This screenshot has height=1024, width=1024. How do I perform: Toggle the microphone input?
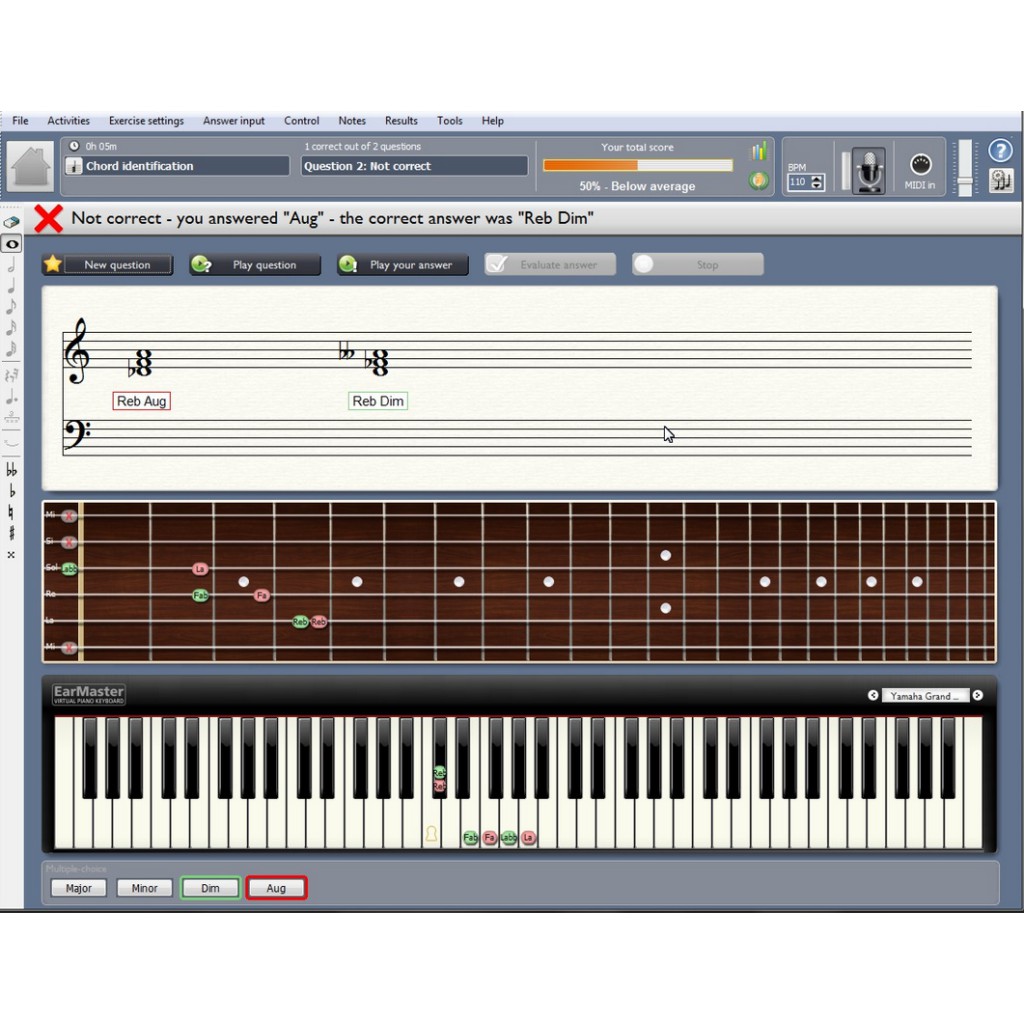869,169
